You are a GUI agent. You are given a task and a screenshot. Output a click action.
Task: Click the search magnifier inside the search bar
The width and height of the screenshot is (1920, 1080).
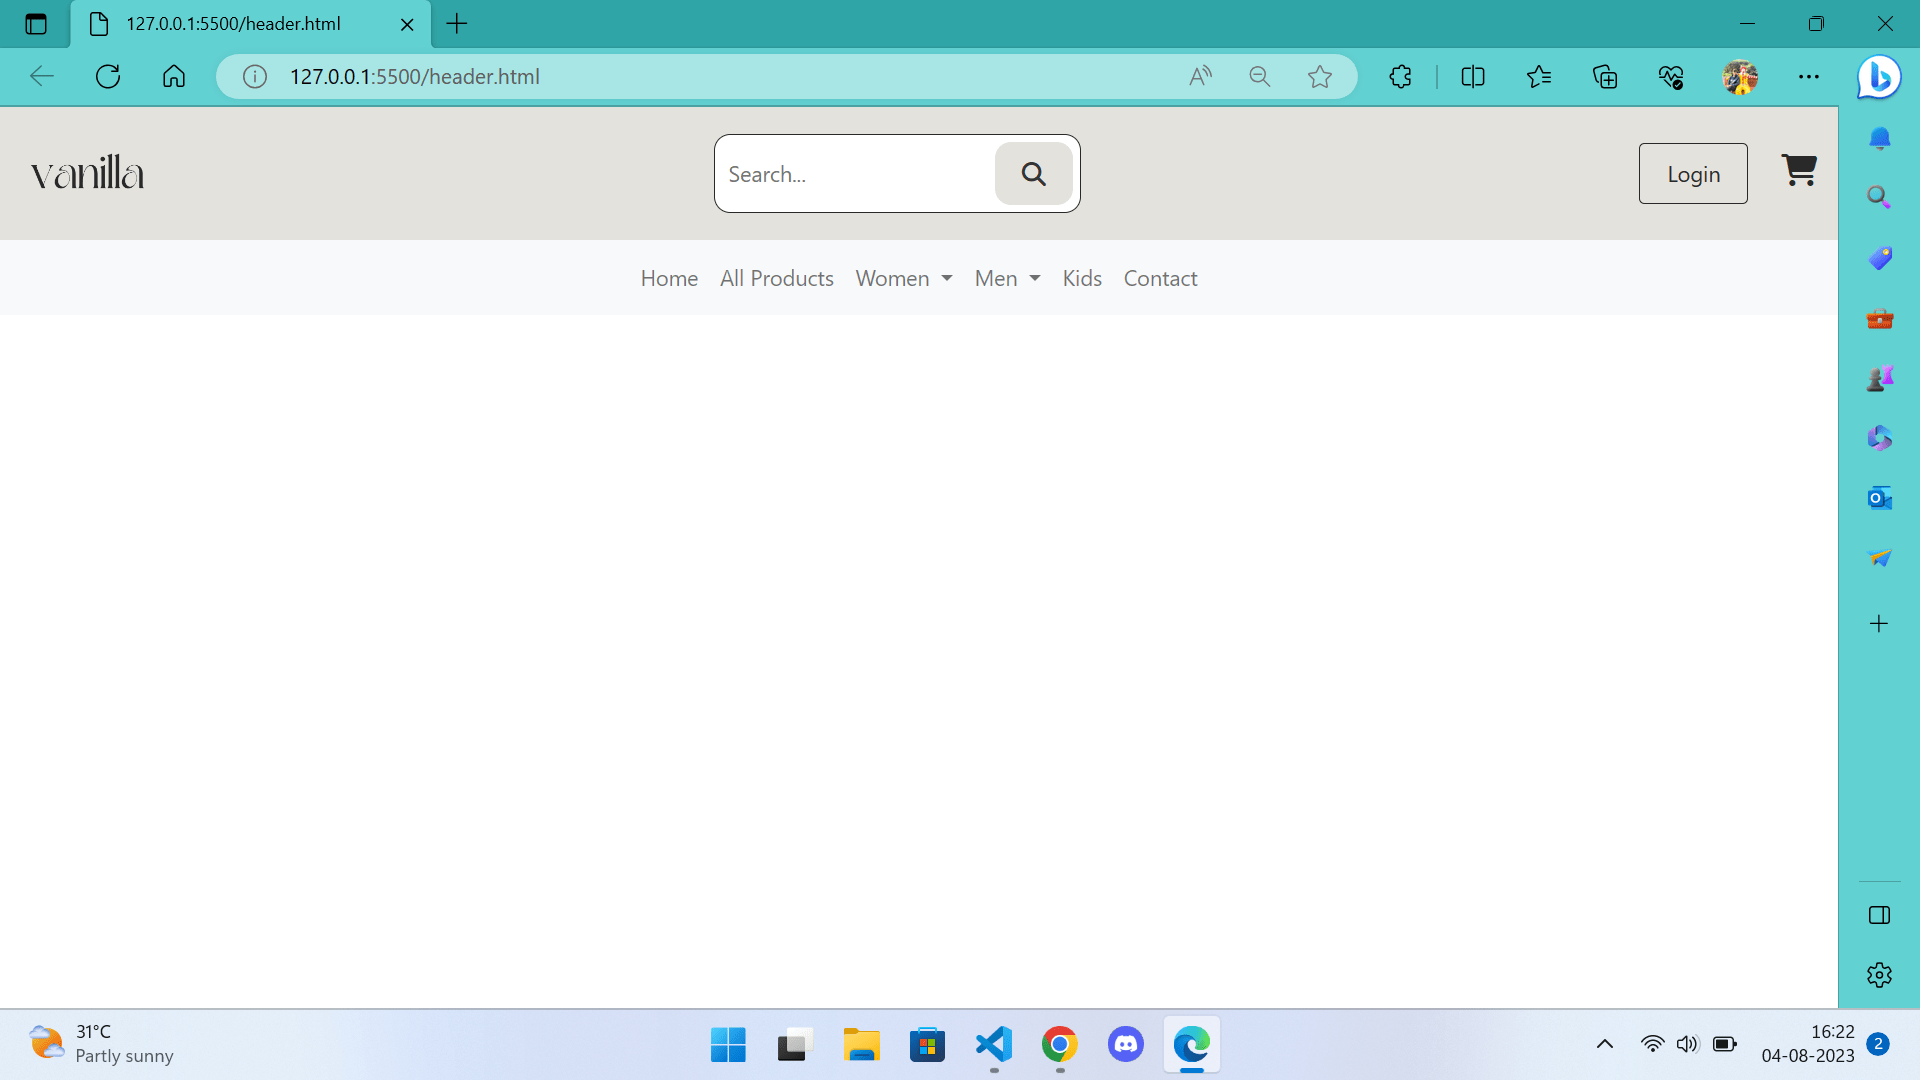pos(1033,173)
